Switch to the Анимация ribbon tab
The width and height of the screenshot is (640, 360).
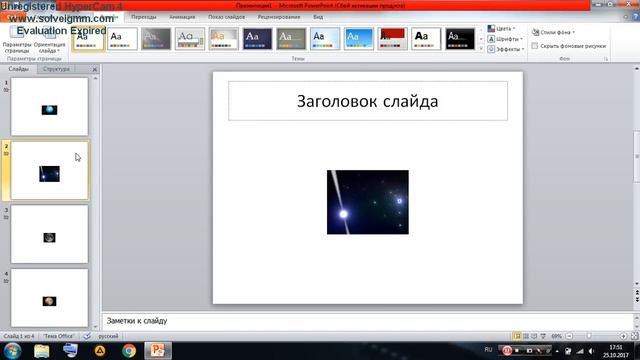[x=182, y=17]
